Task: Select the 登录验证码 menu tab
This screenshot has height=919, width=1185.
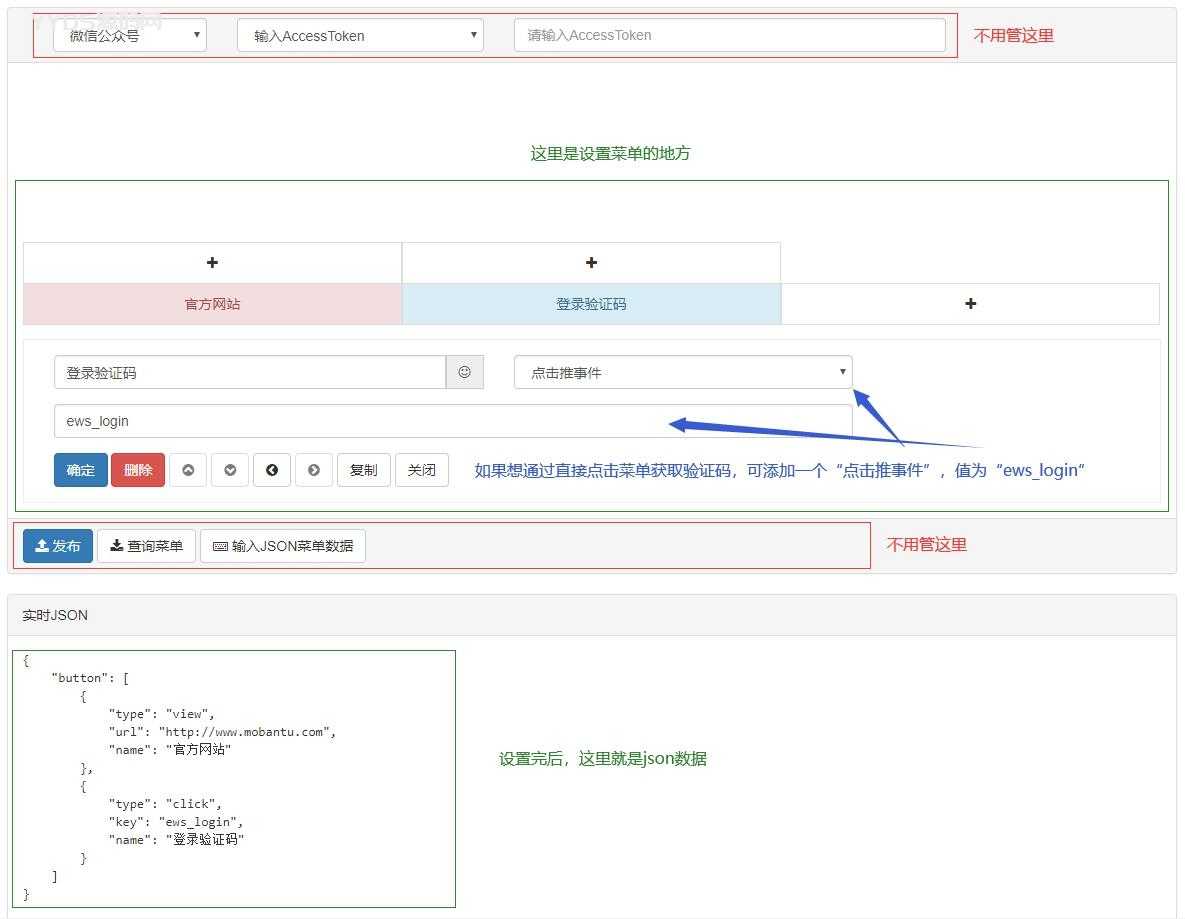Action: tap(591, 304)
